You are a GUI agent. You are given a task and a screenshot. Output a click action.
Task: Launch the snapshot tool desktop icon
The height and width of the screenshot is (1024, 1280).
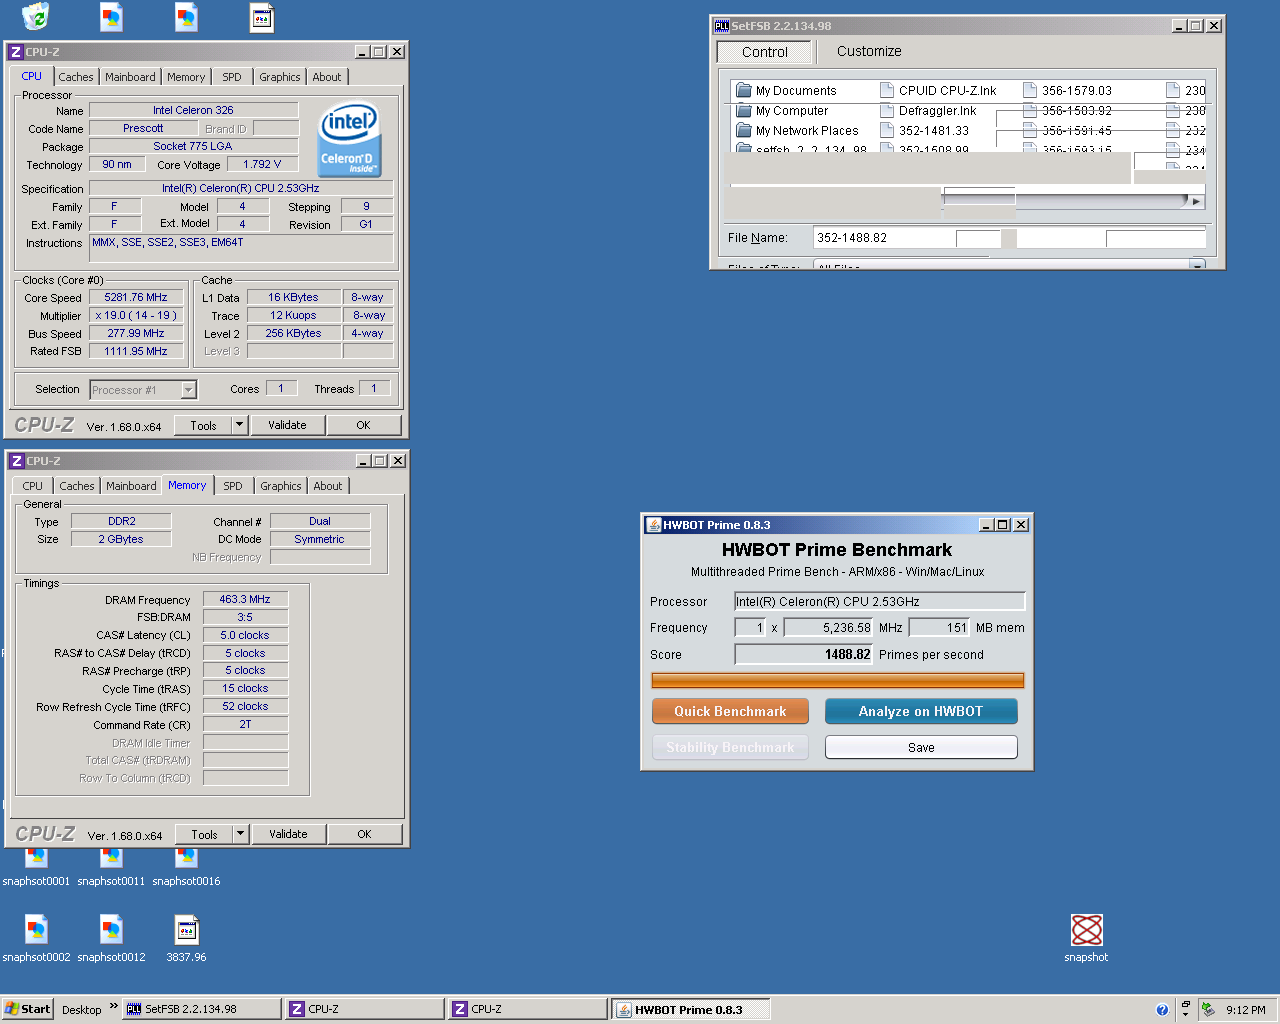1086,938
